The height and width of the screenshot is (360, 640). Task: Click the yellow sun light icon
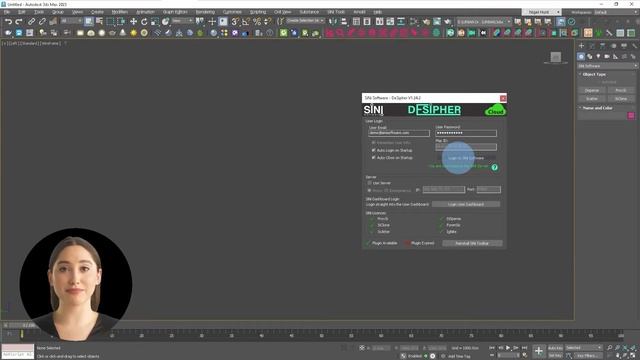click(x=133, y=33)
